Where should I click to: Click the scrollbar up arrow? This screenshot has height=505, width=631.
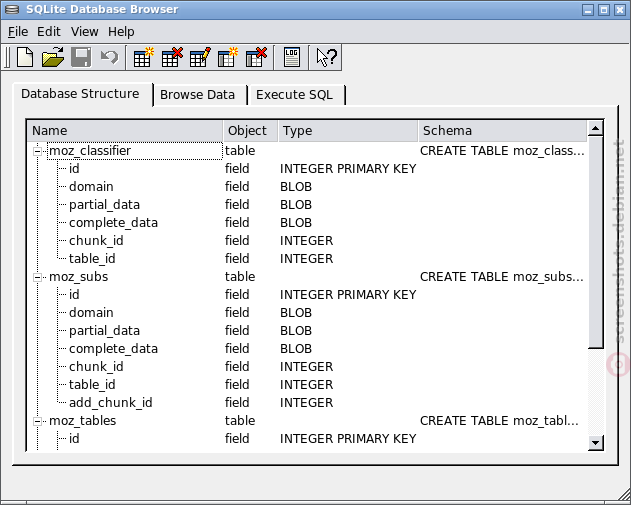click(595, 129)
